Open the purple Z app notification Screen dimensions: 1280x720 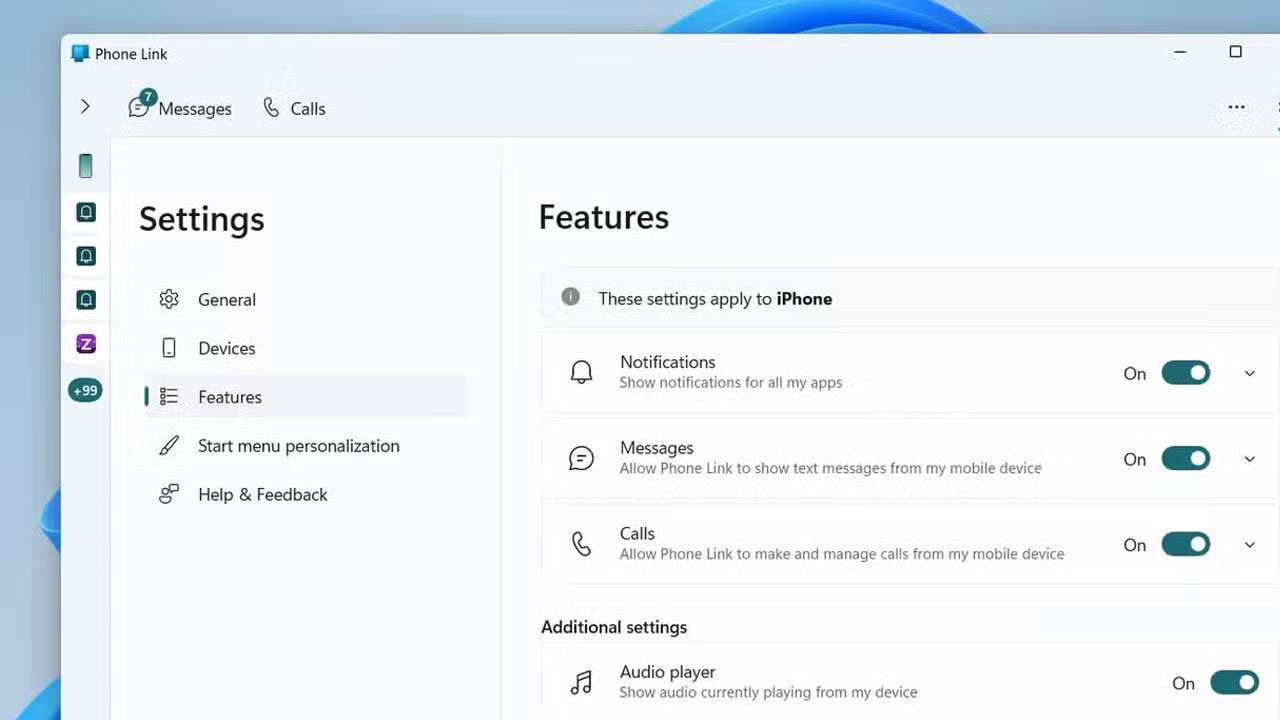click(86, 344)
